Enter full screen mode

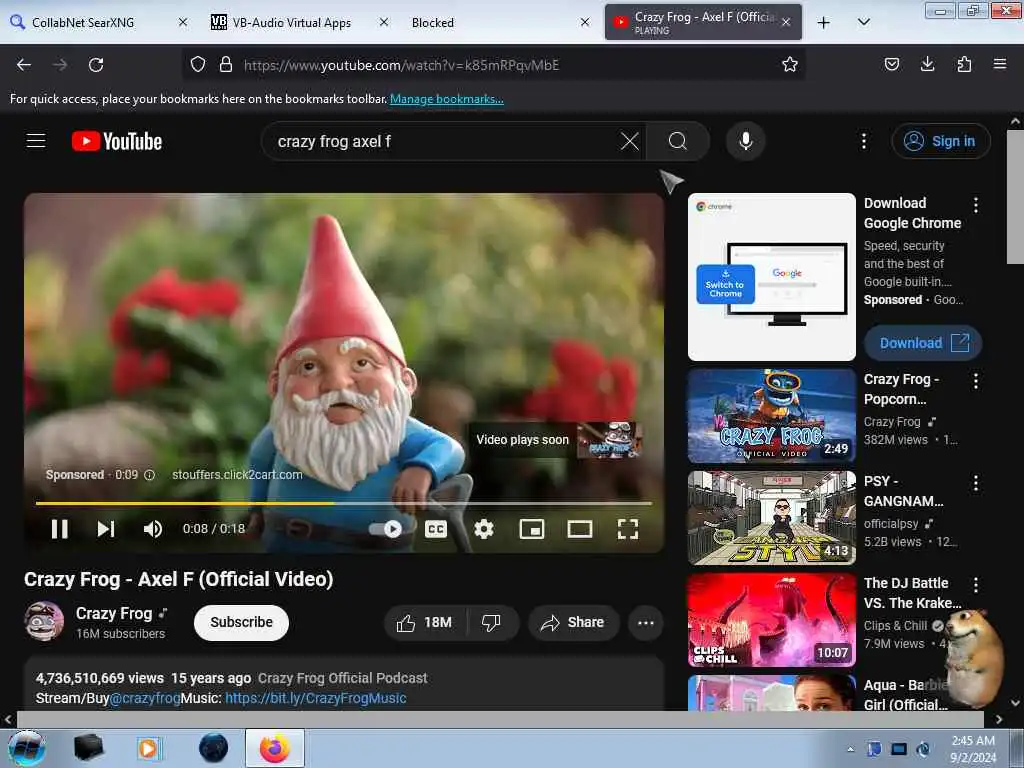pos(628,528)
